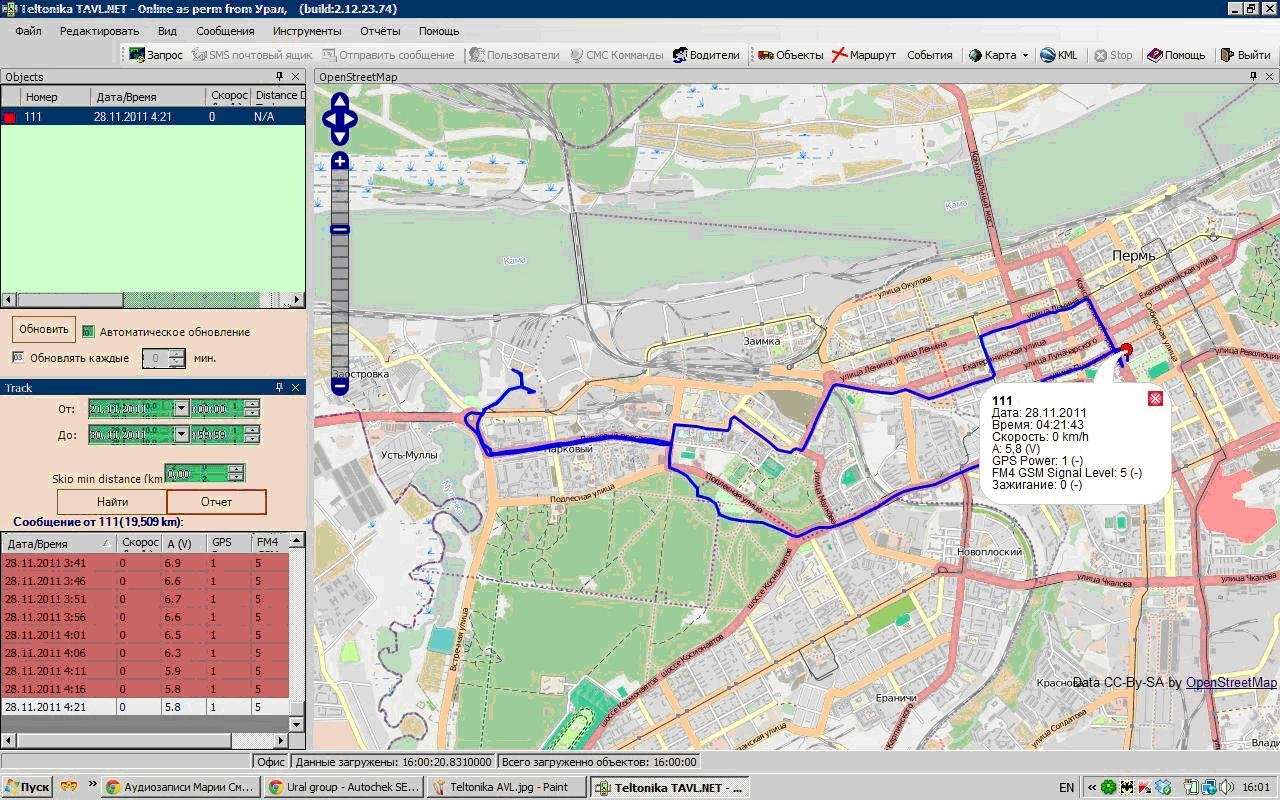Pan the map right arrow
Viewport: 1280px width, 800px height.
click(351, 119)
